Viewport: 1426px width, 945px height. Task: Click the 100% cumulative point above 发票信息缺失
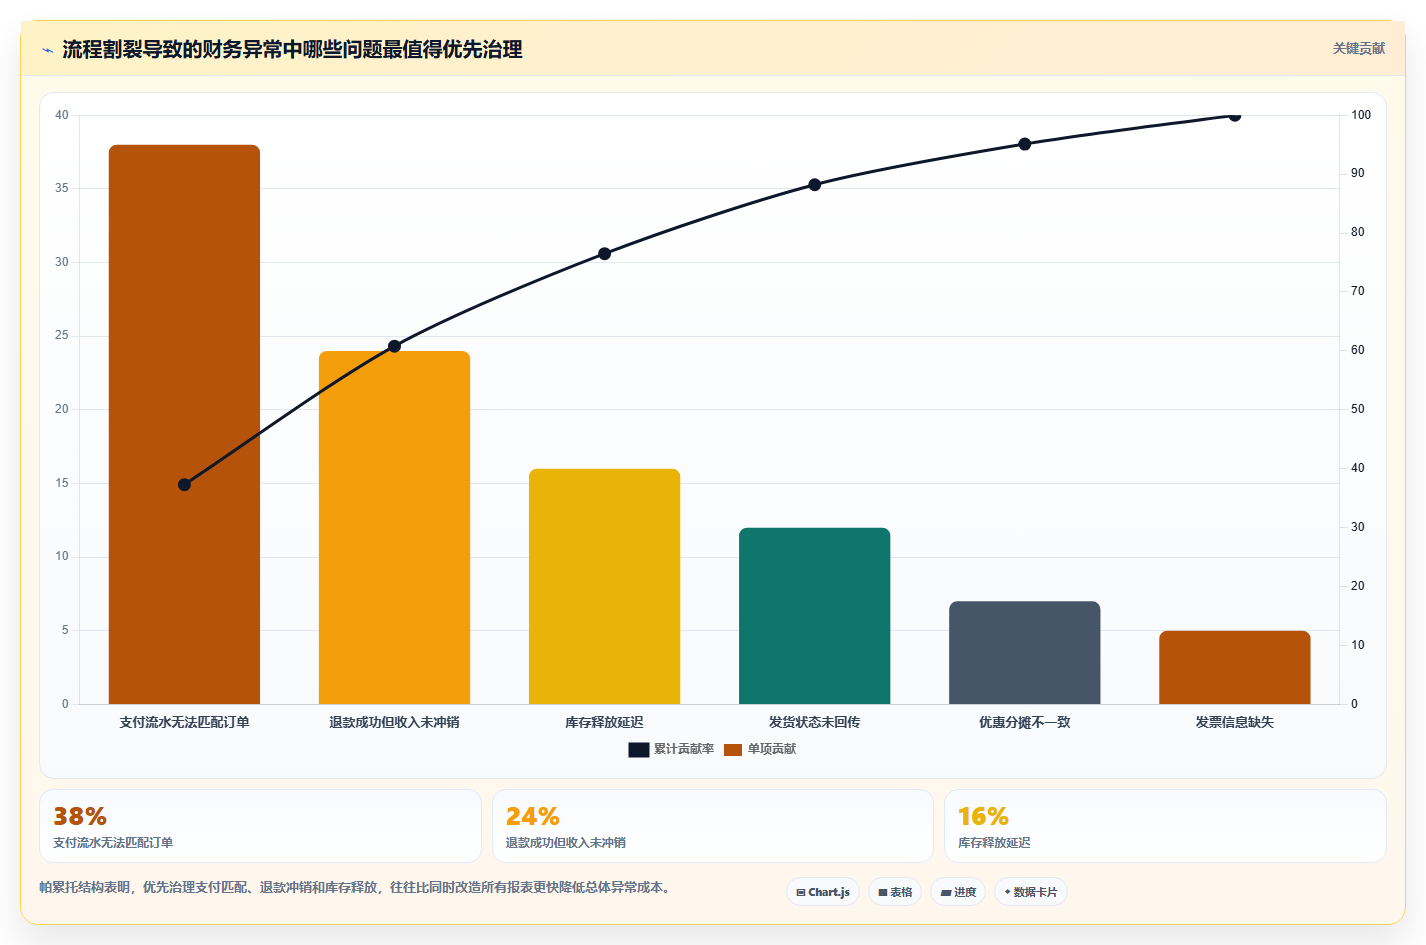point(1234,116)
